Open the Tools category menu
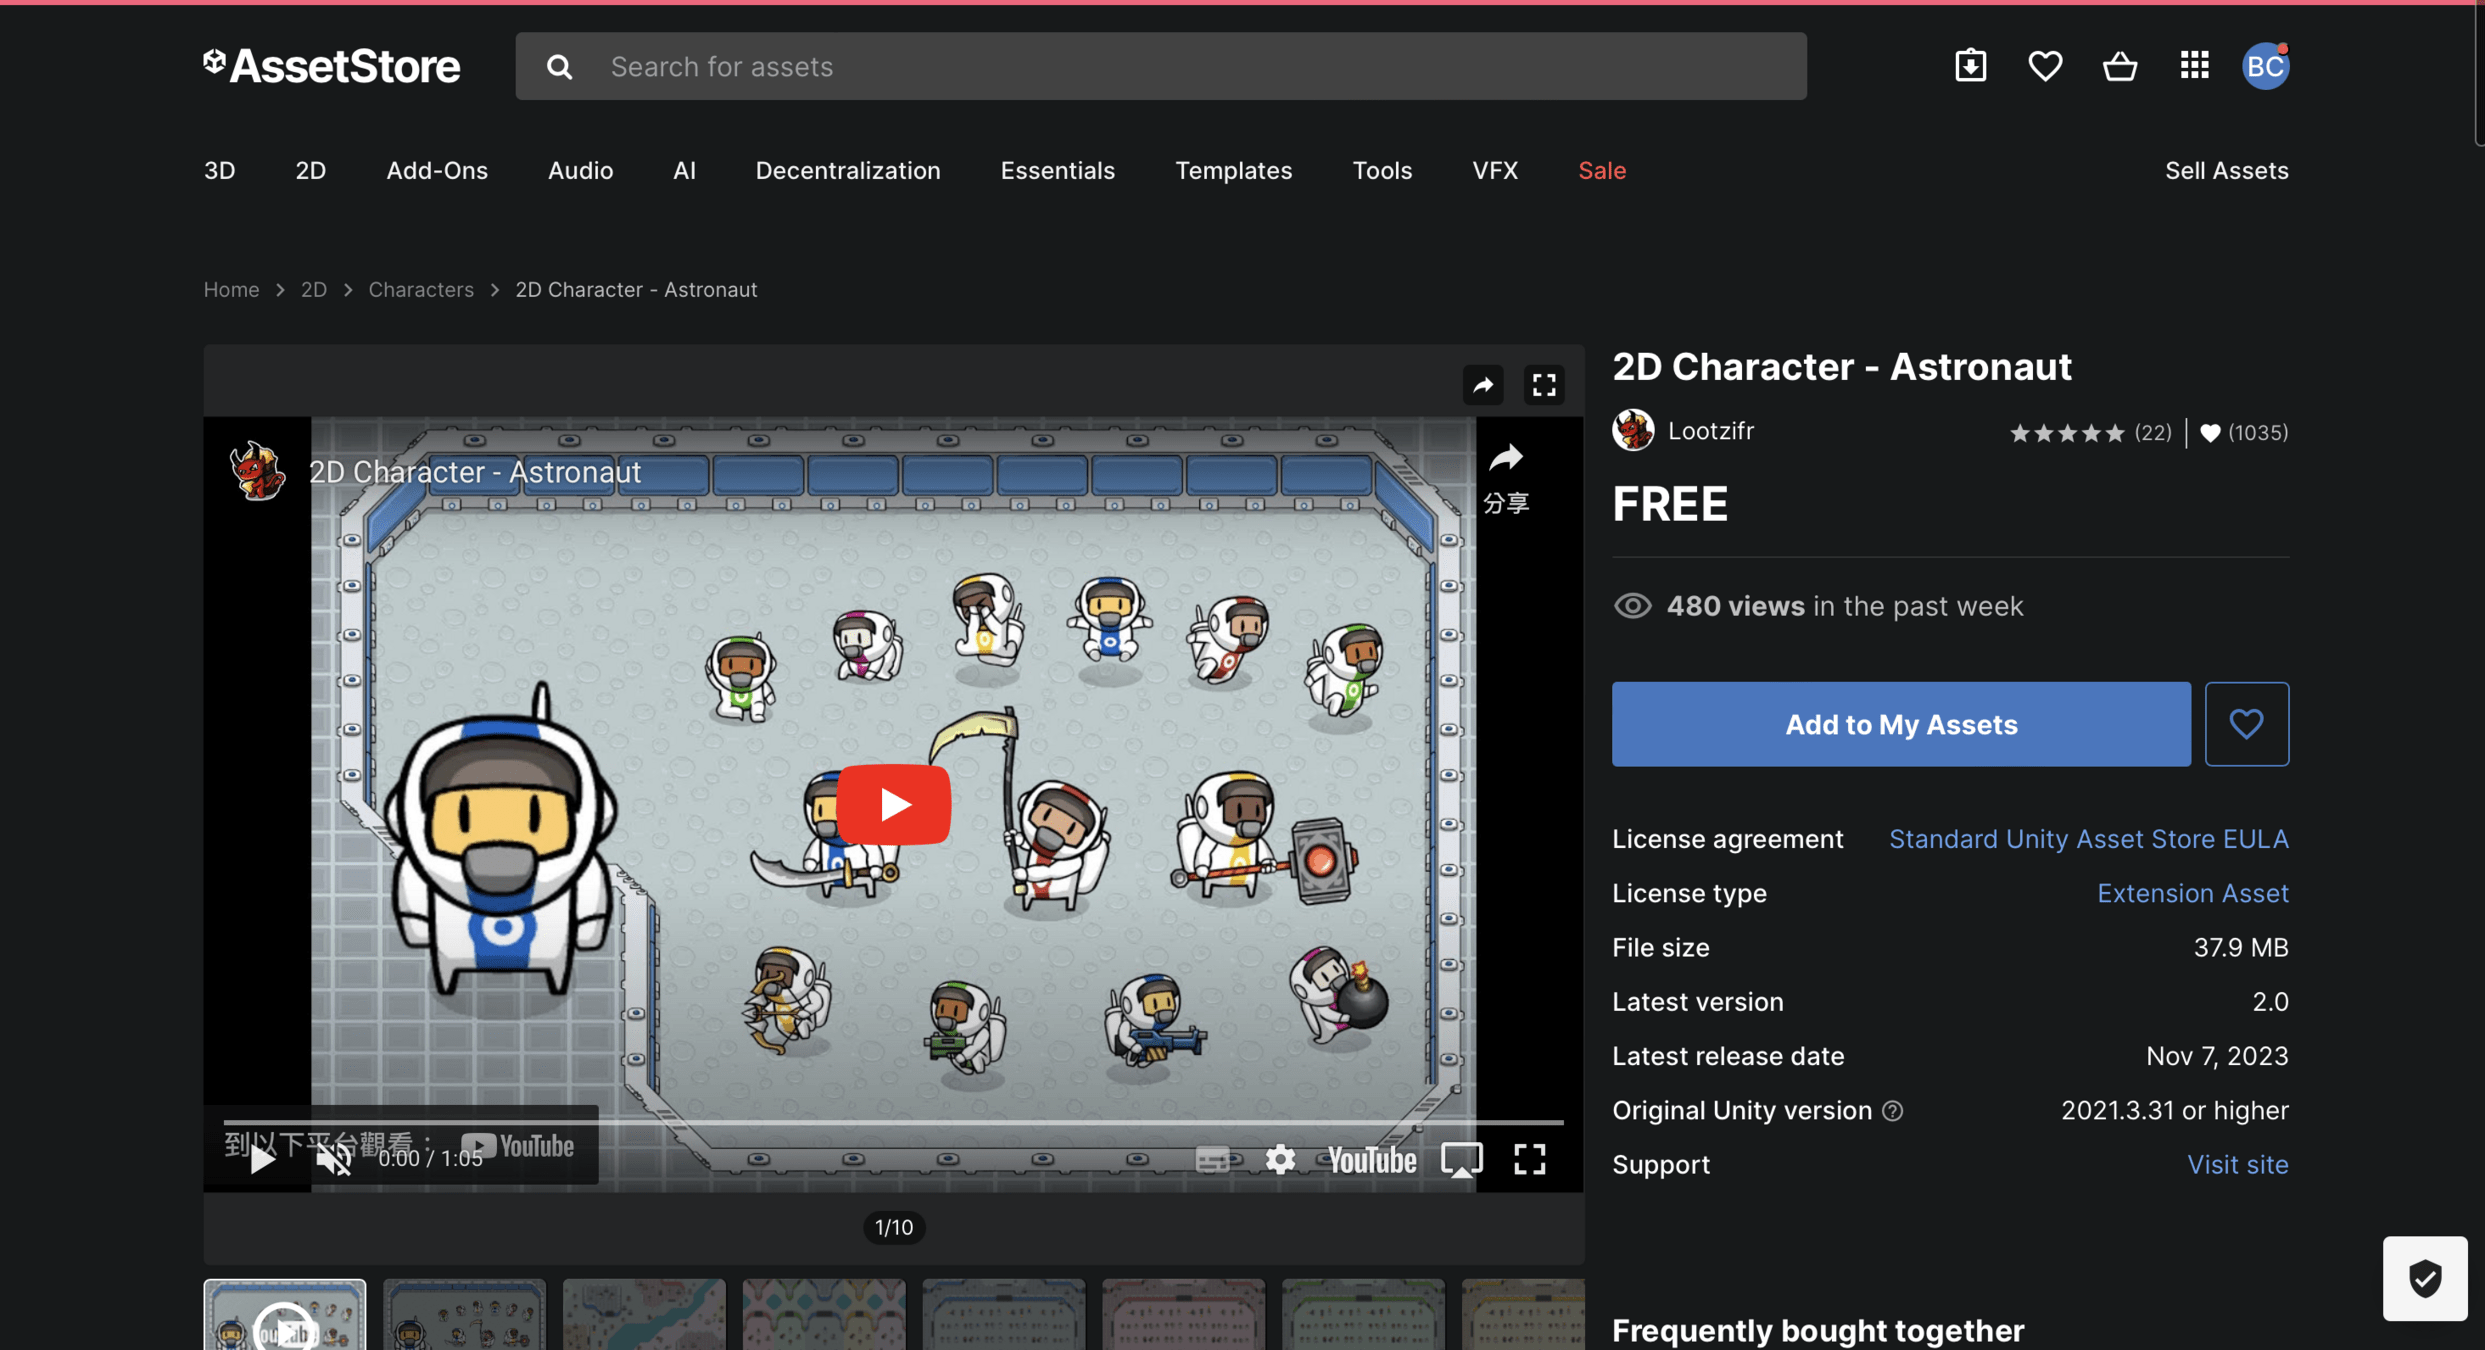The image size is (2485, 1350). point(1382,170)
